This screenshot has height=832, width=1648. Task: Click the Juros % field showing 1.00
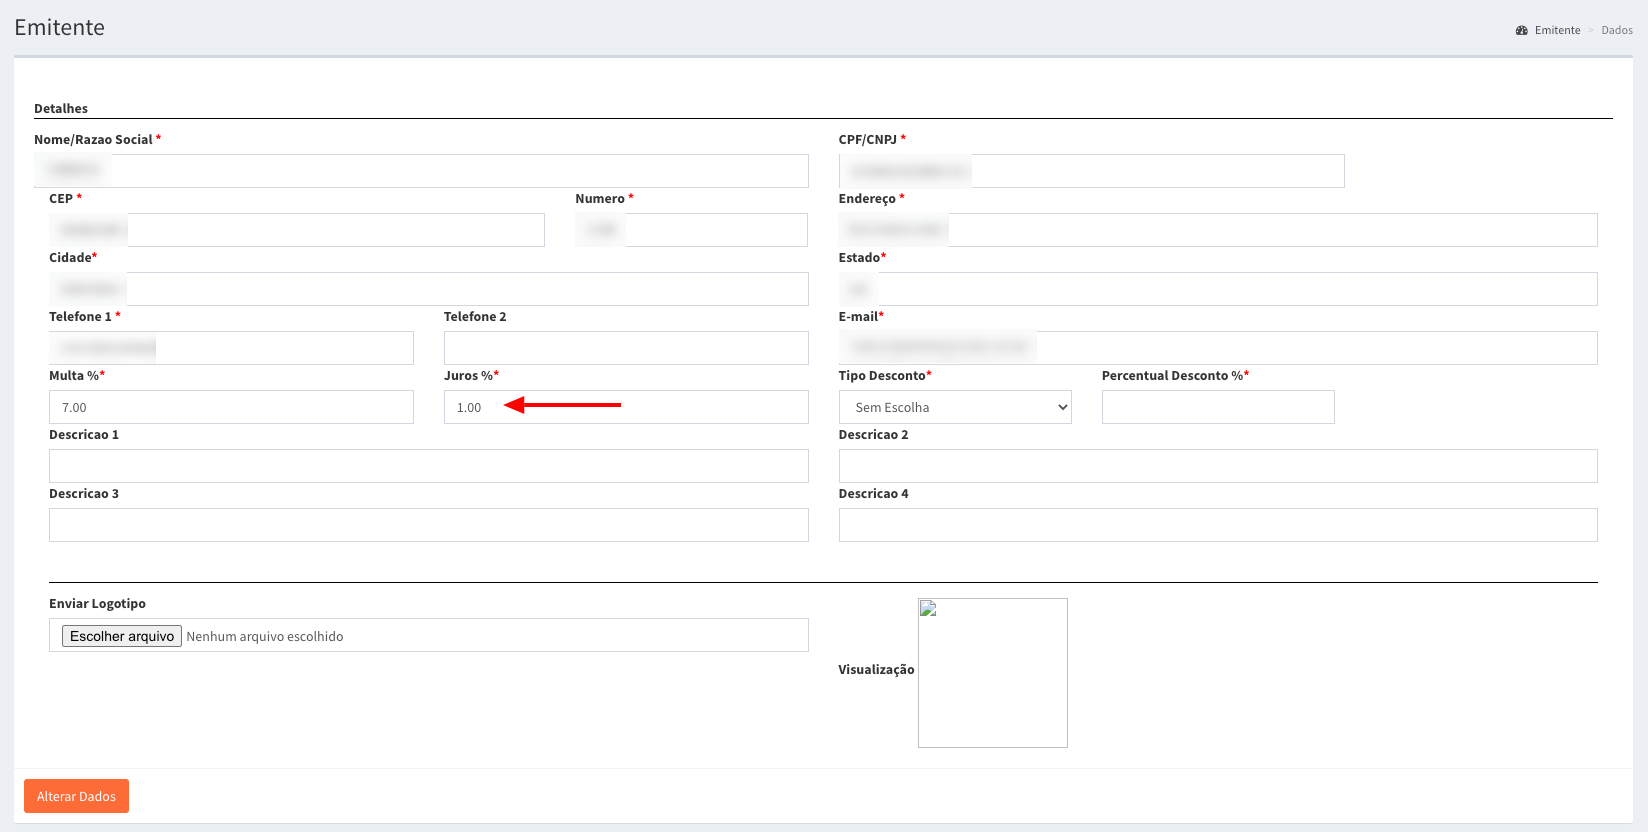click(626, 407)
